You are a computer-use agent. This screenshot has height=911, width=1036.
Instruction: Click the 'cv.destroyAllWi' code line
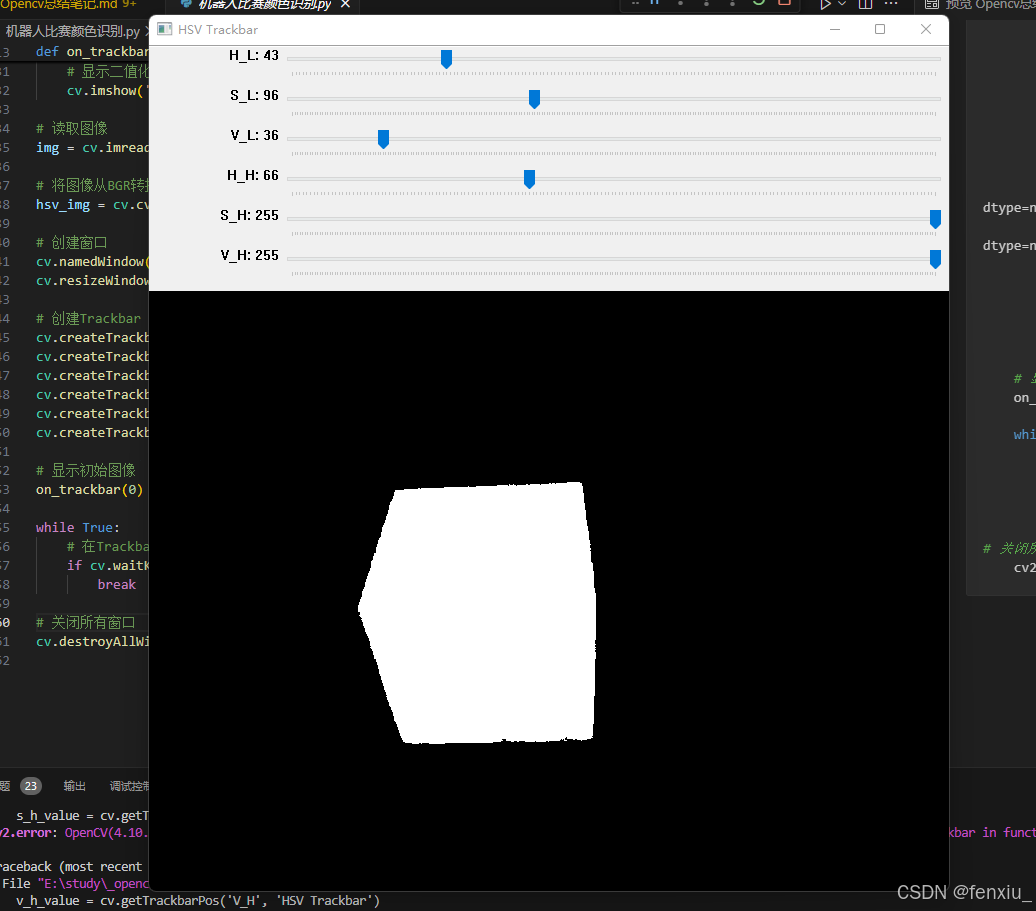pos(92,641)
